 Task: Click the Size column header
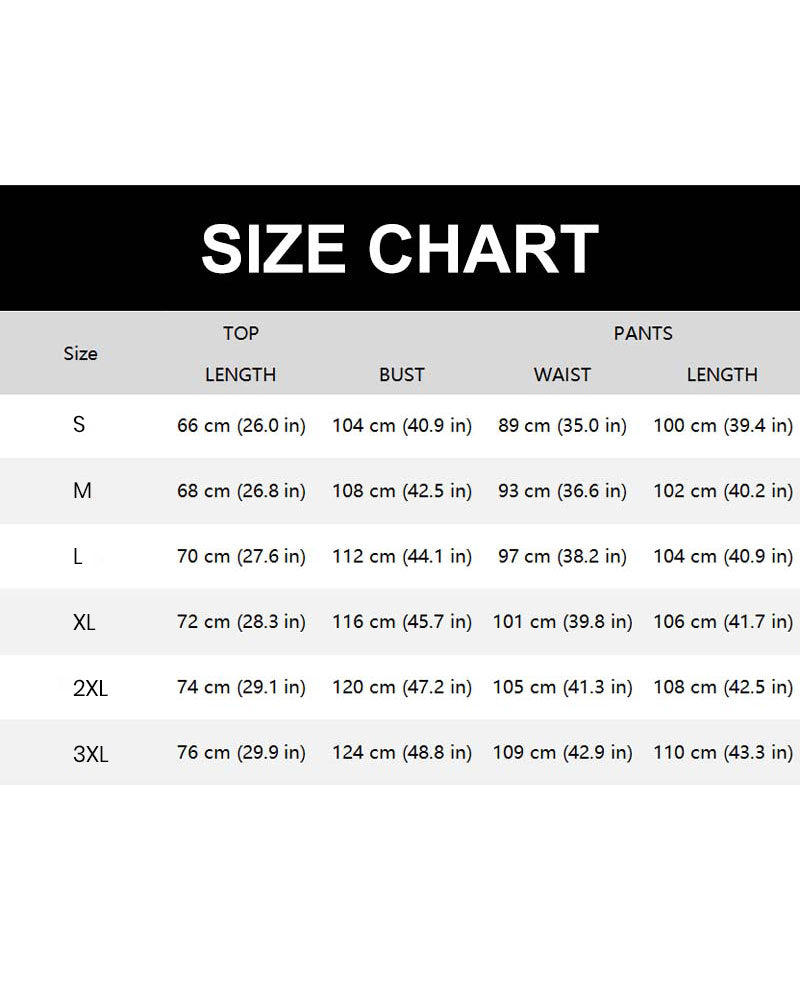[81, 354]
